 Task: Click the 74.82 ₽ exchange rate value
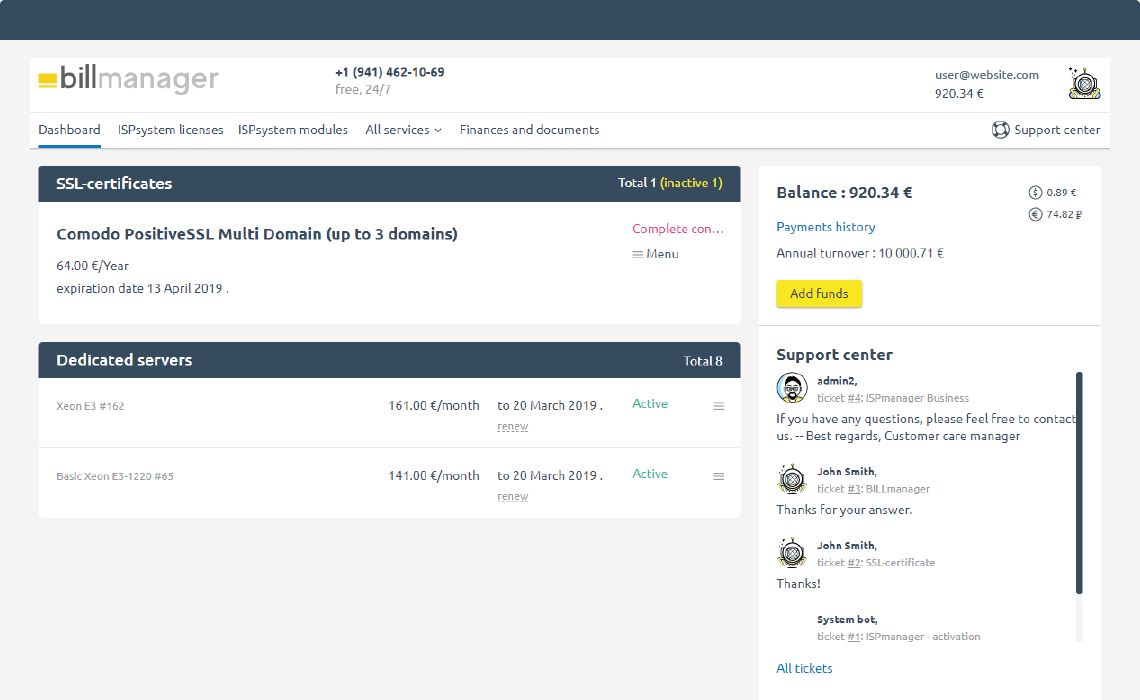point(1064,214)
